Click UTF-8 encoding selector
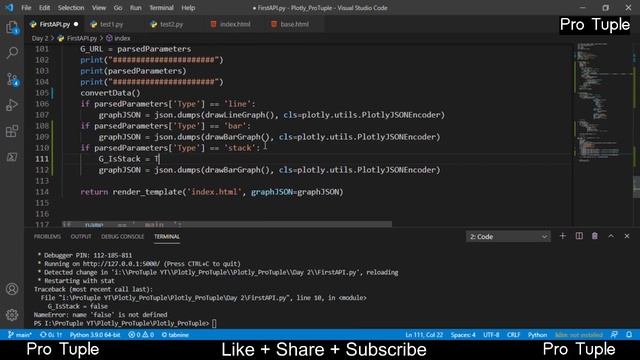Viewport: 640px width, 360px height. point(491,335)
